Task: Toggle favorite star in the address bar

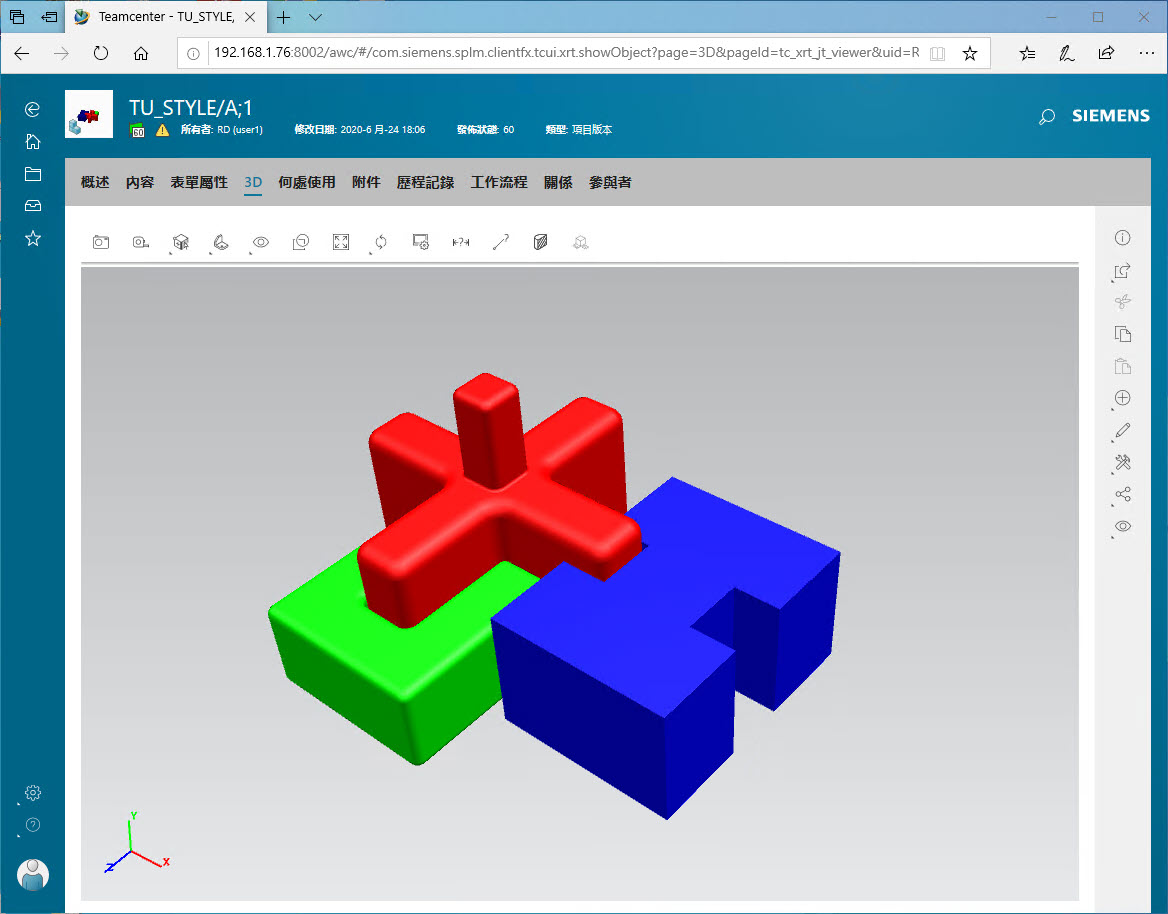Action: [x=969, y=54]
